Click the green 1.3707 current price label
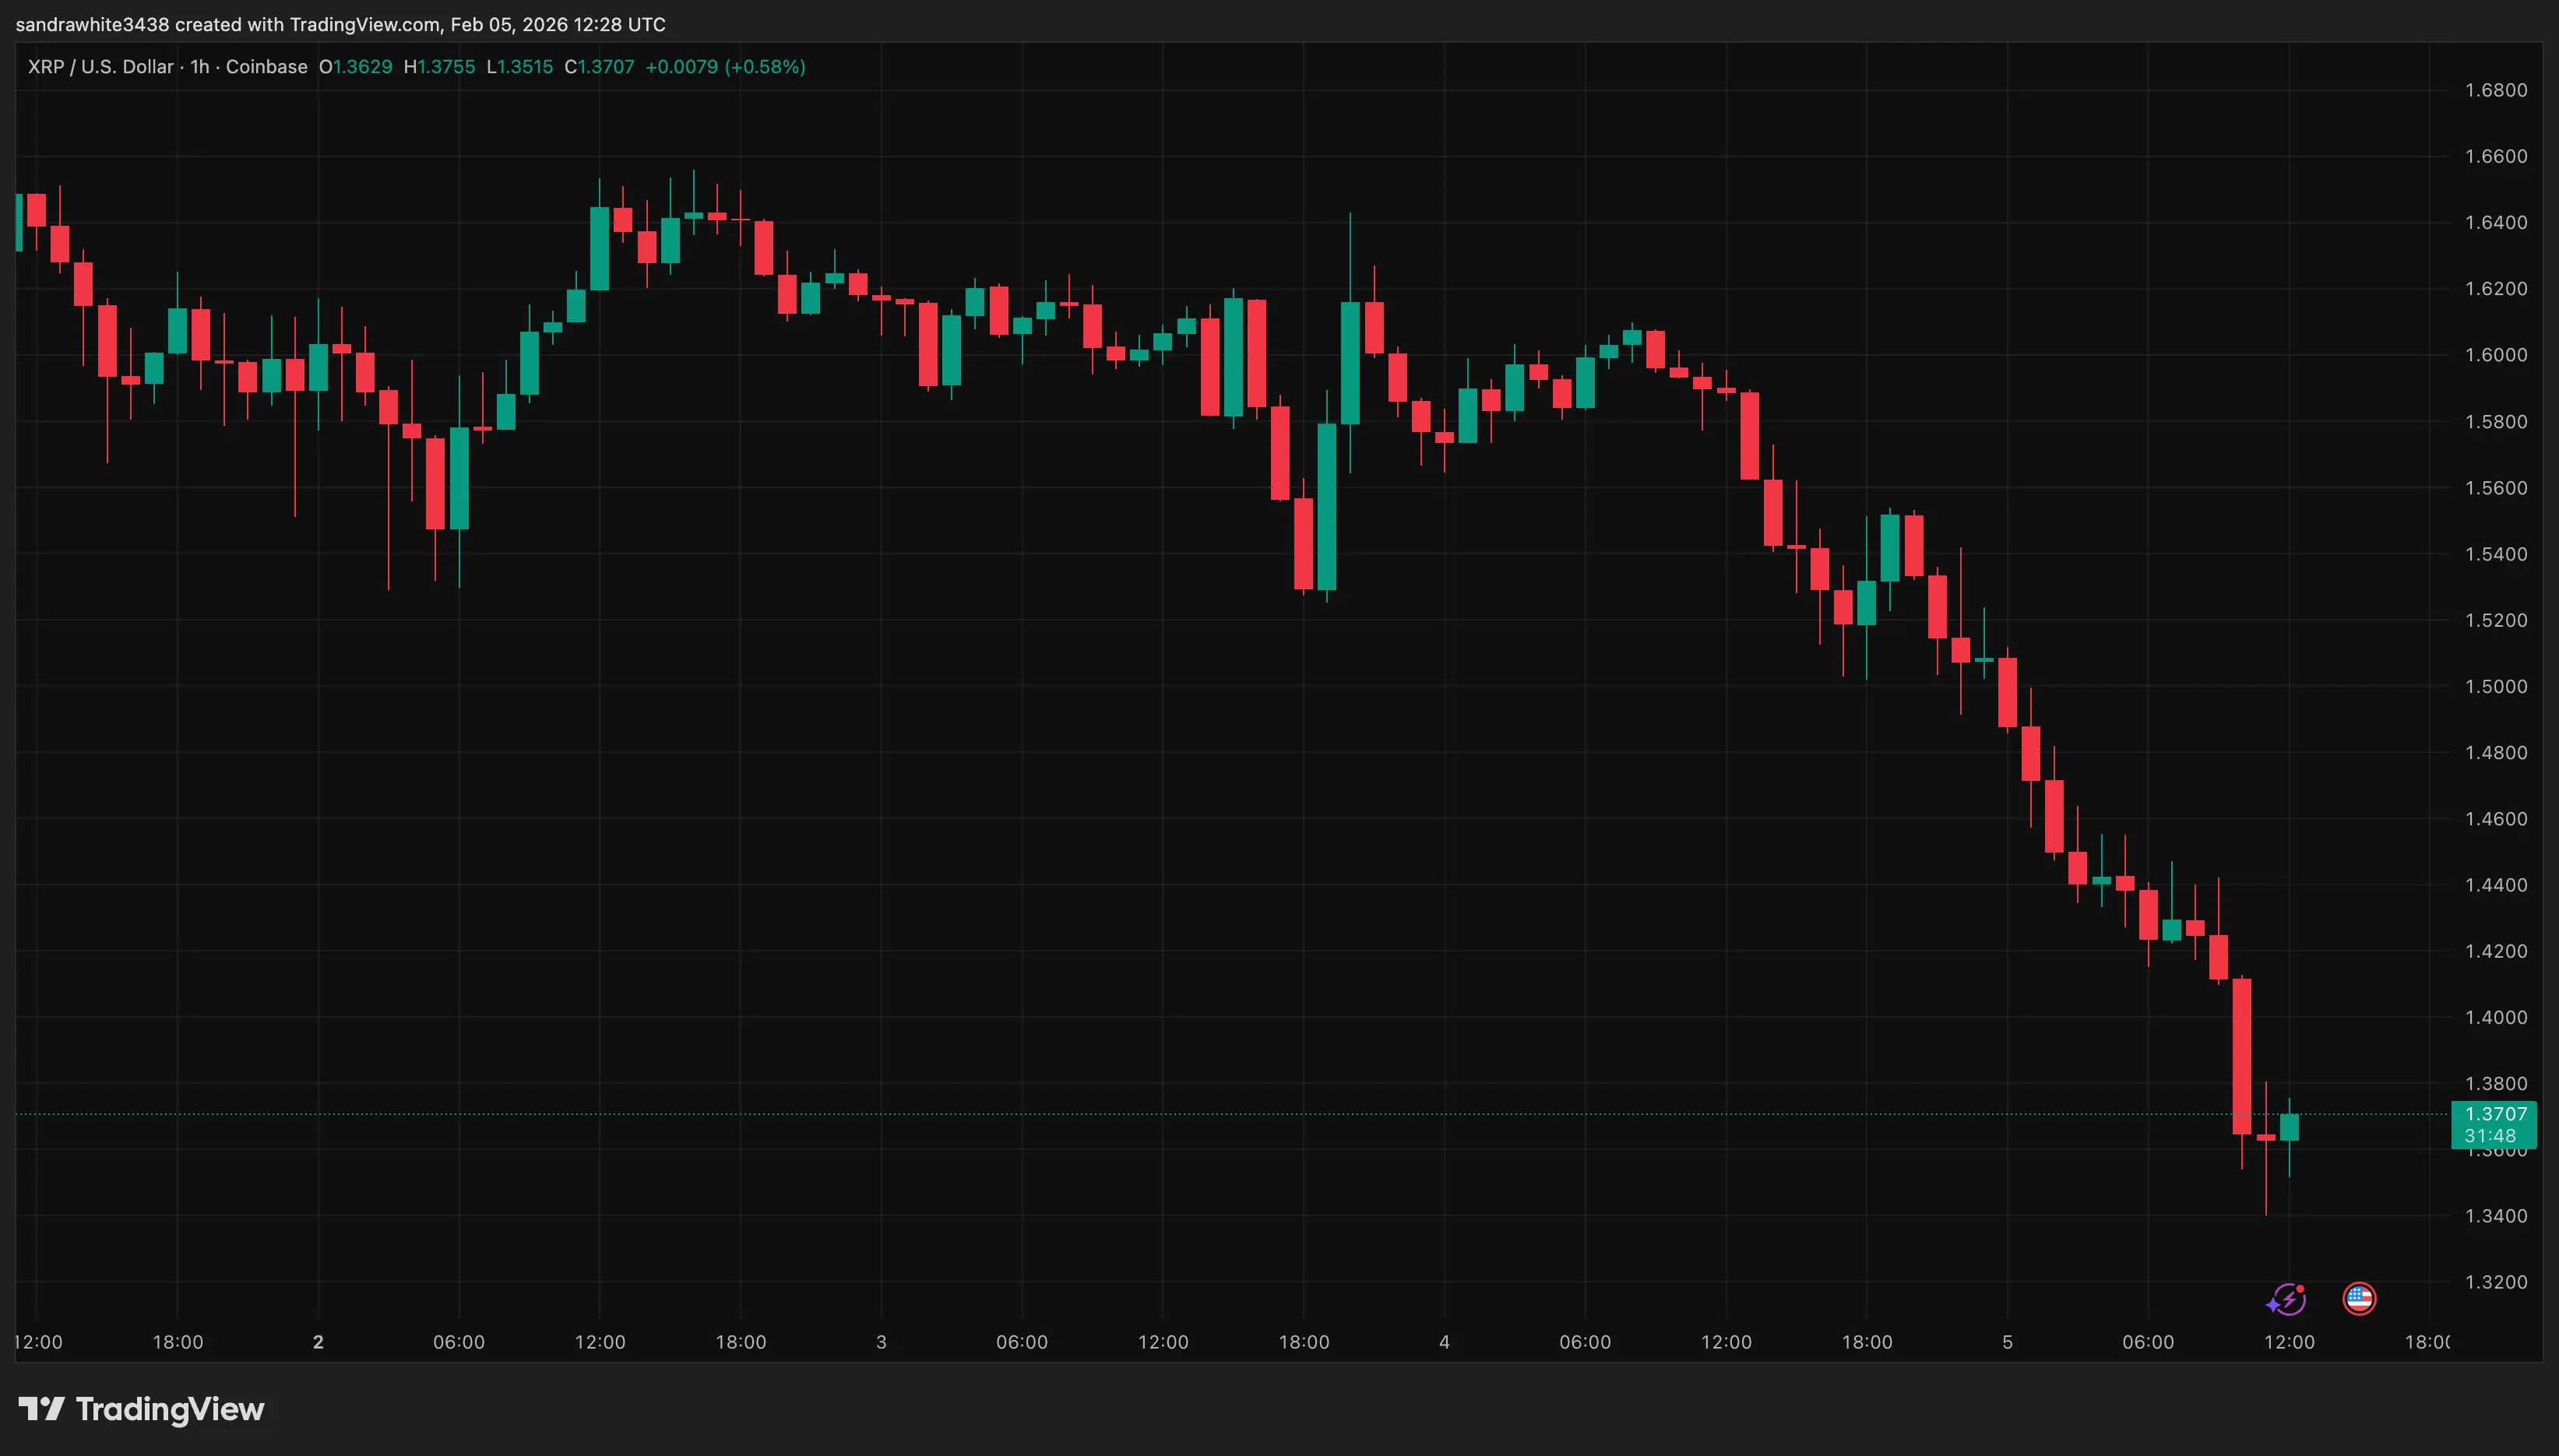Screen dimensions: 2559x1456 (2494, 1114)
